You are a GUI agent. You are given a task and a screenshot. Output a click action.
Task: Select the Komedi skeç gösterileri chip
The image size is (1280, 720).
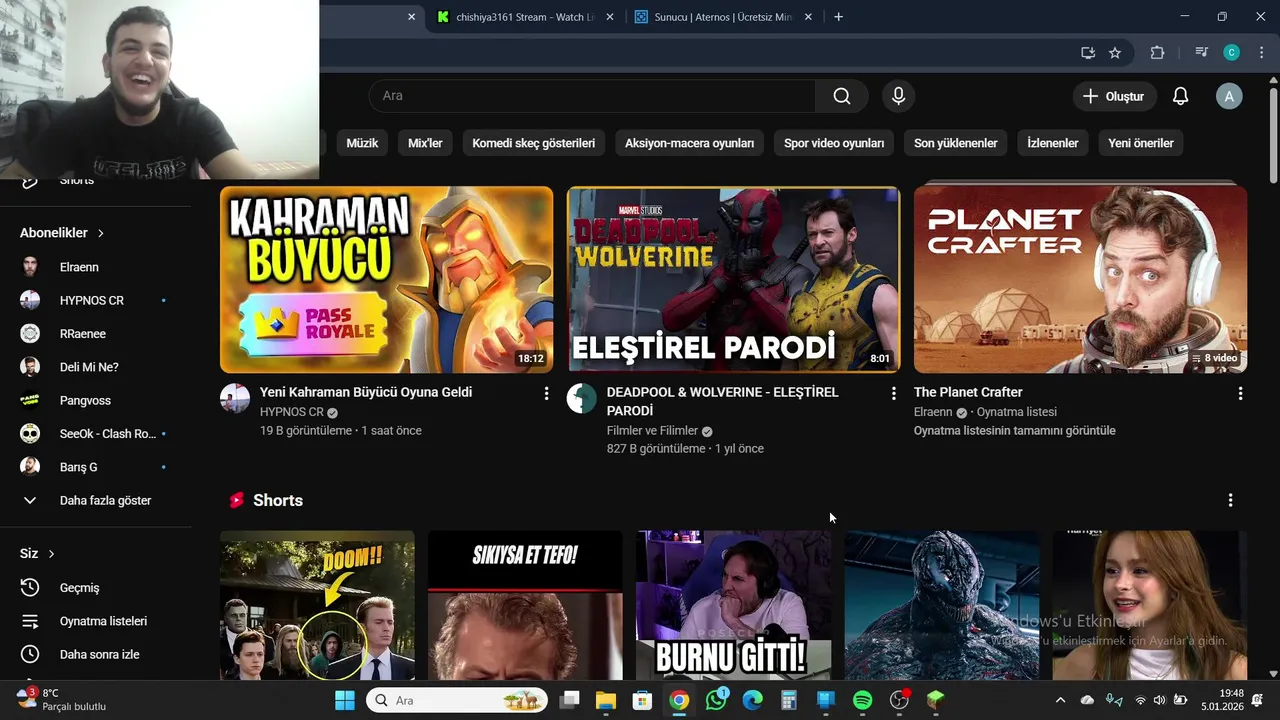pos(533,143)
